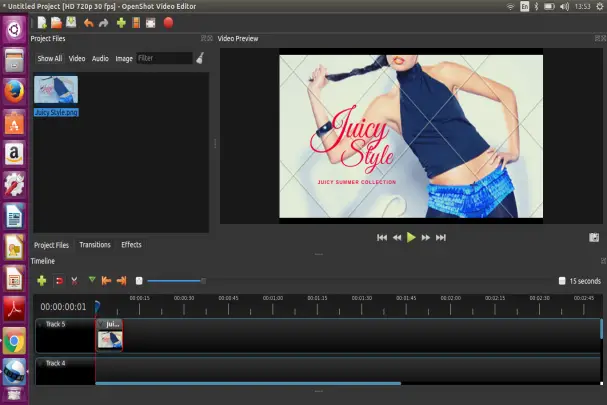This screenshot has width=607, height=405.
Task: Open a project with the folder icon
Action: click(57, 23)
